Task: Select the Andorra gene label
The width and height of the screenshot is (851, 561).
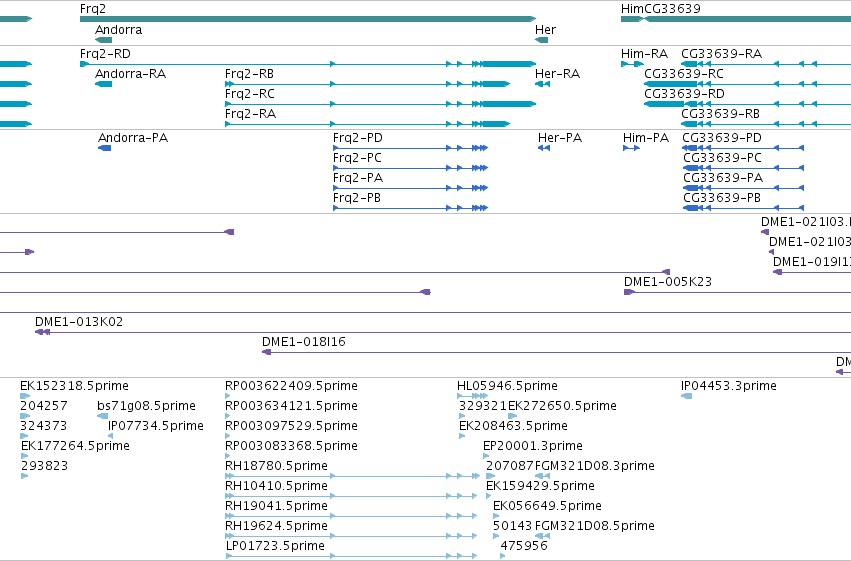Action: (x=118, y=30)
